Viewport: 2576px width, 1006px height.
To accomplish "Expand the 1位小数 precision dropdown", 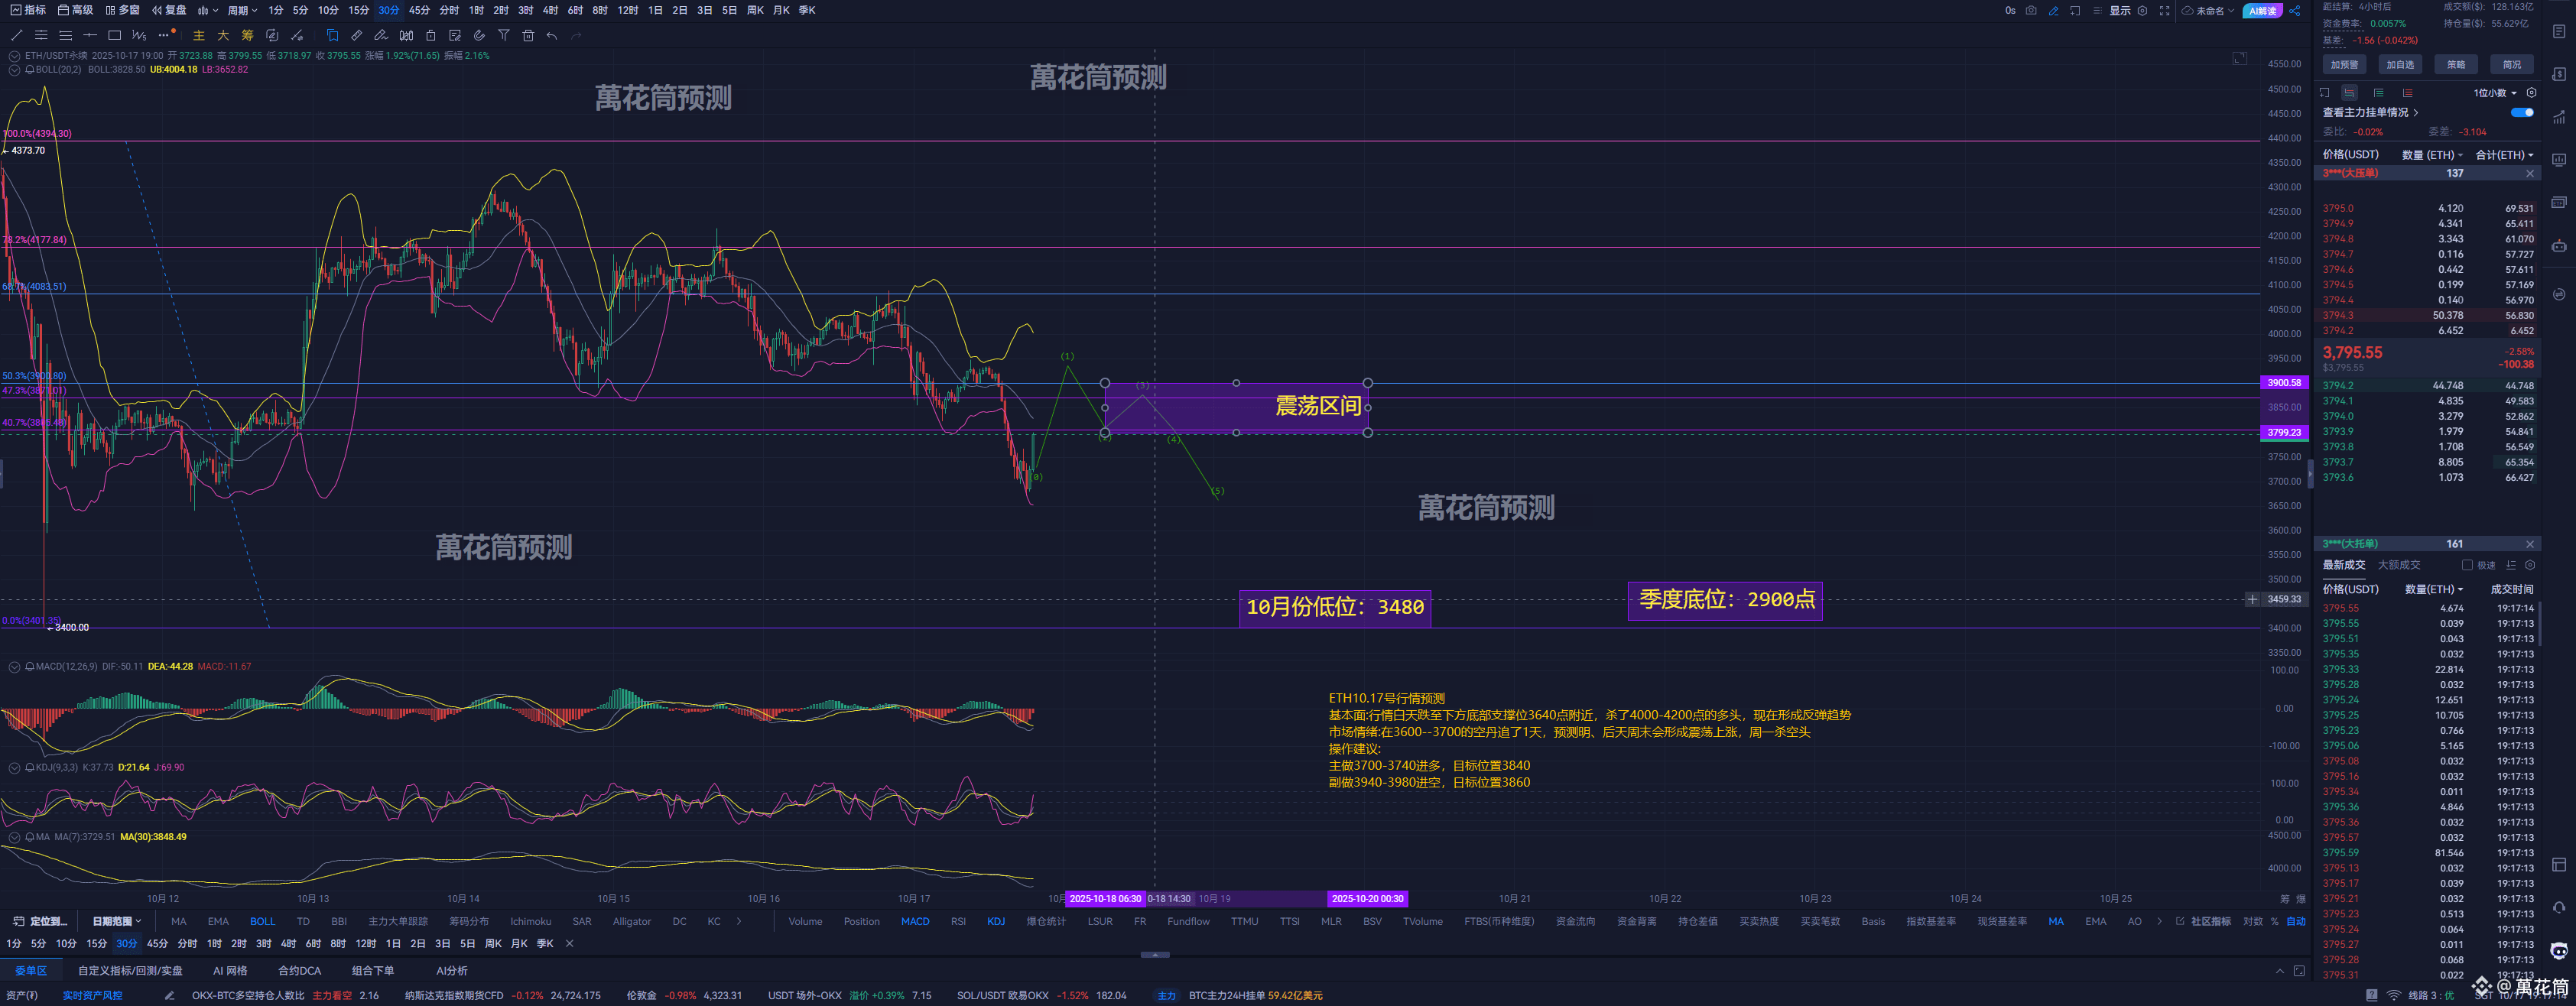I will pyautogui.click(x=2494, y=93).
